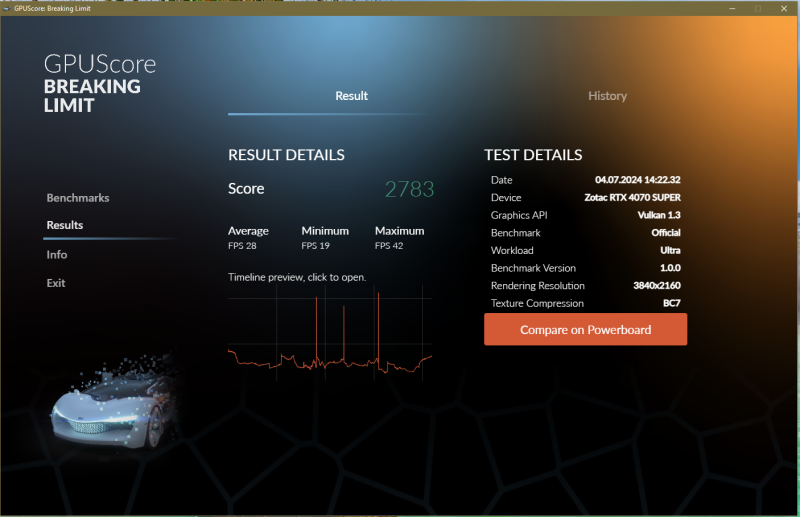Click the Average FPS 28 value

pos(242,246)
